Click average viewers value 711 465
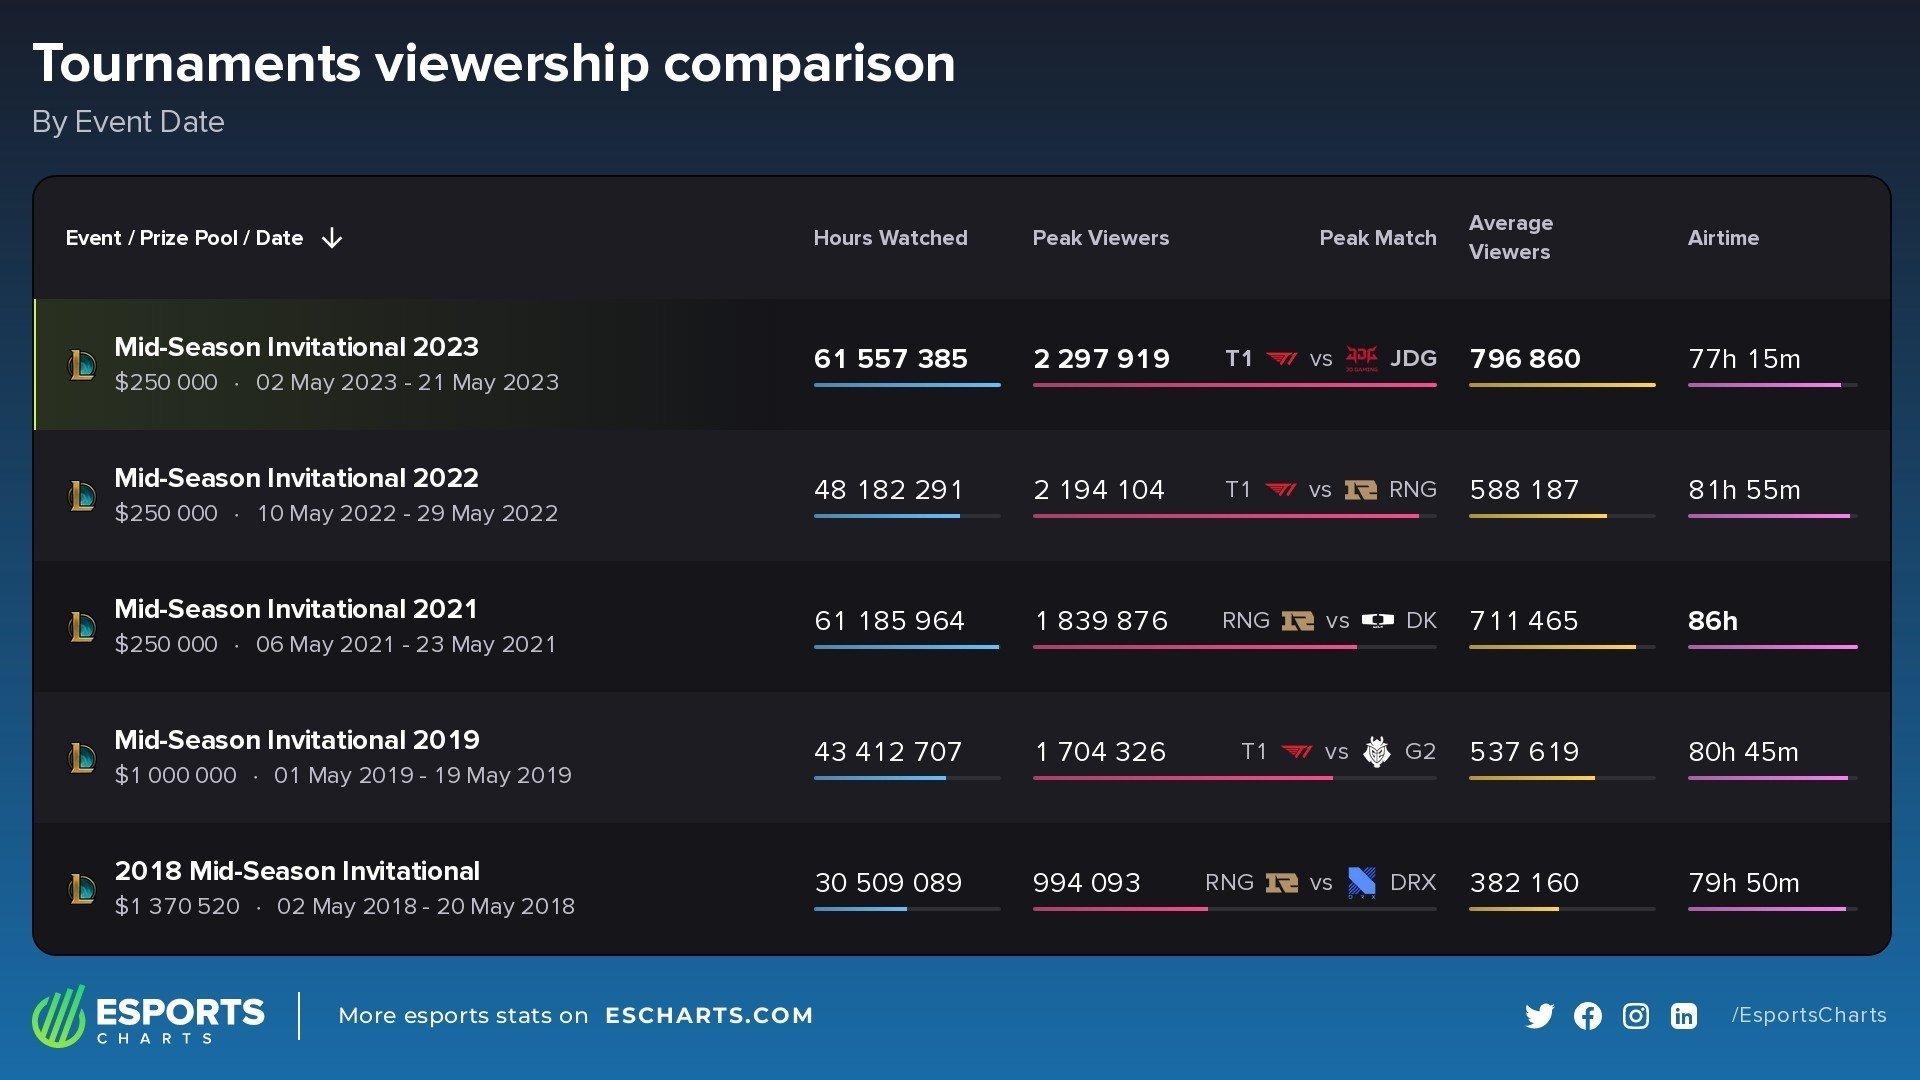This screenshot has height=1080, width=1920. click(x=1524, y=621)
